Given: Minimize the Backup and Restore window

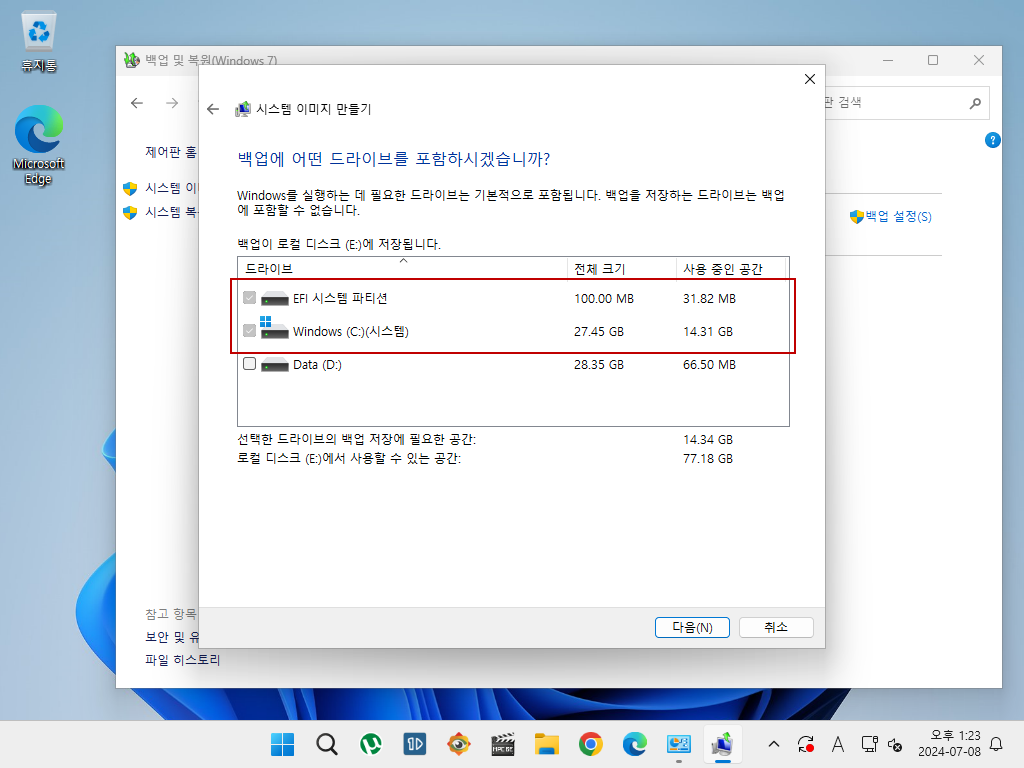Looking at the screenshot, I should pos(888,60).
